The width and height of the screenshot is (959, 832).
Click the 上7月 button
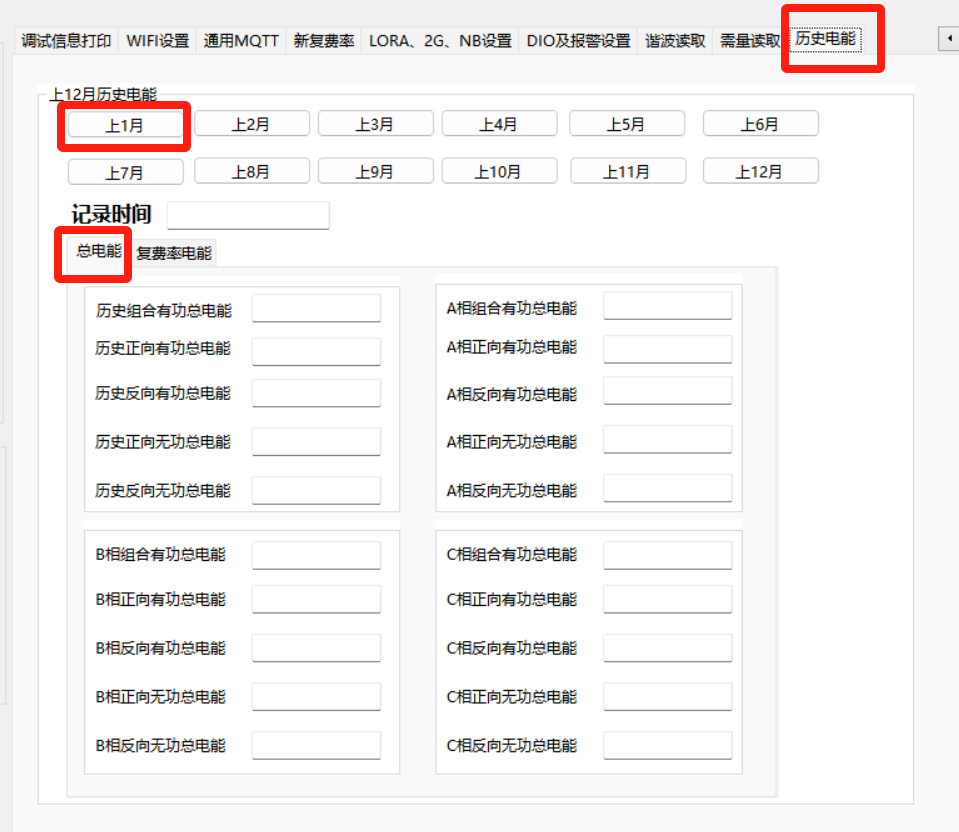pos(125,172)
